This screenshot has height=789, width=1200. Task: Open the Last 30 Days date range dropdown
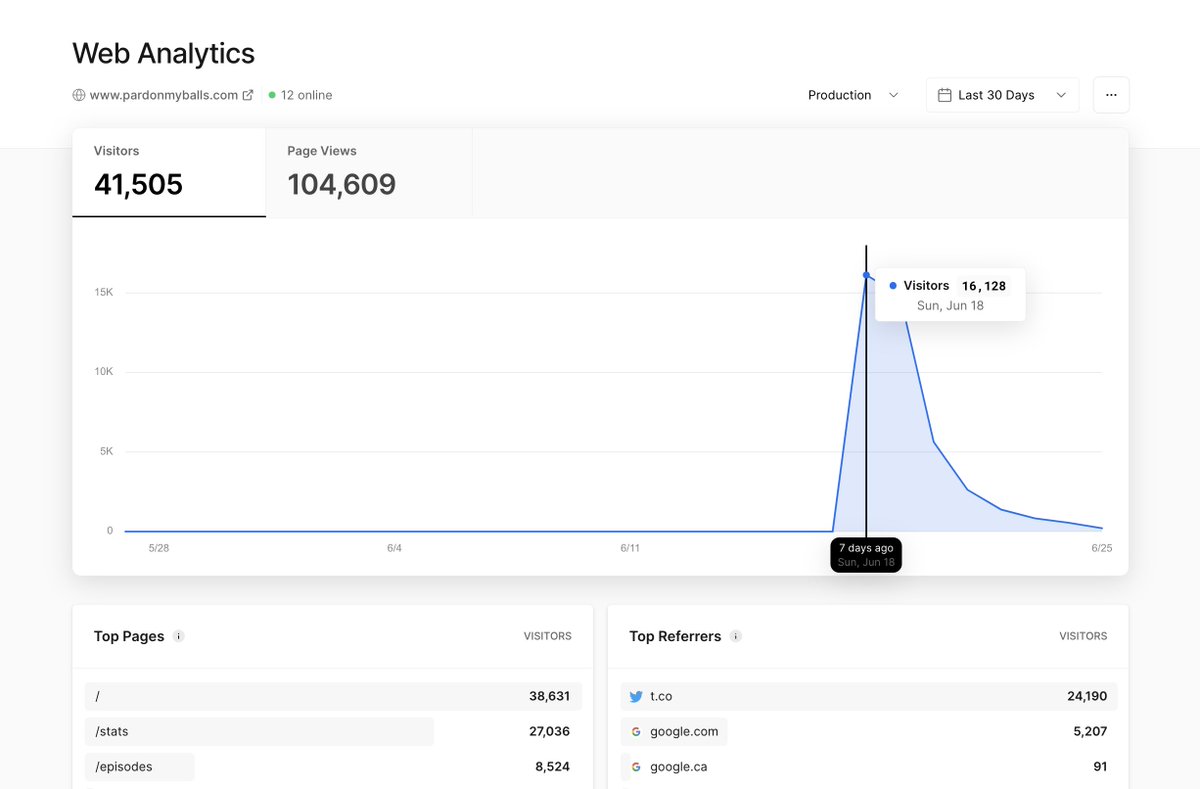tap(1002, 95)
